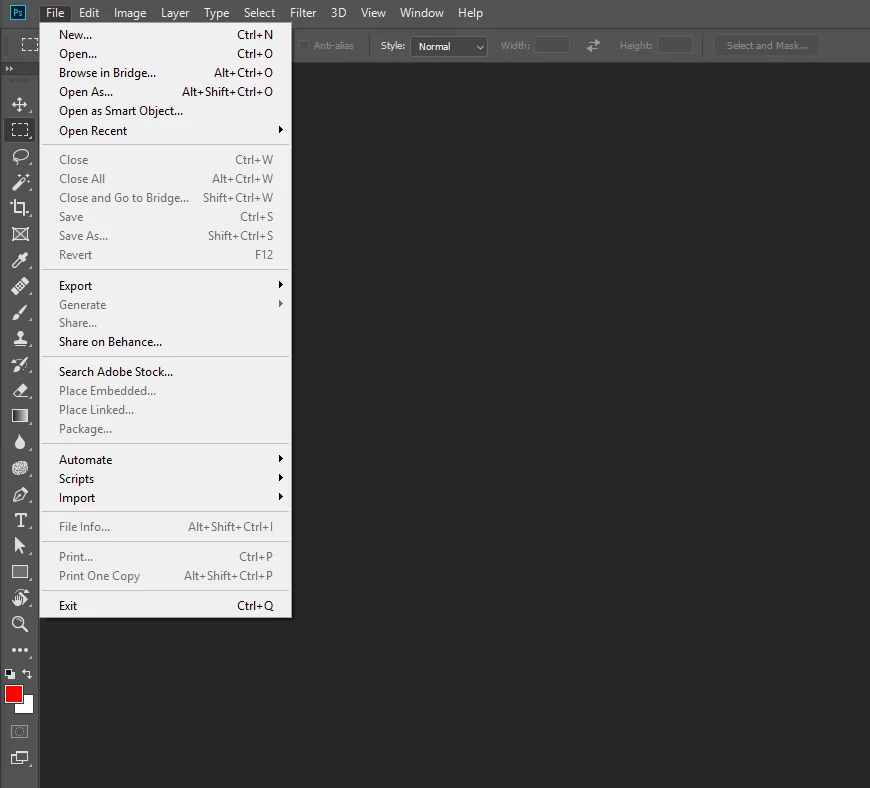Click the Photoshop Ps logo icon
Viewport: 870px width, 788px height.
pos(18,12)
